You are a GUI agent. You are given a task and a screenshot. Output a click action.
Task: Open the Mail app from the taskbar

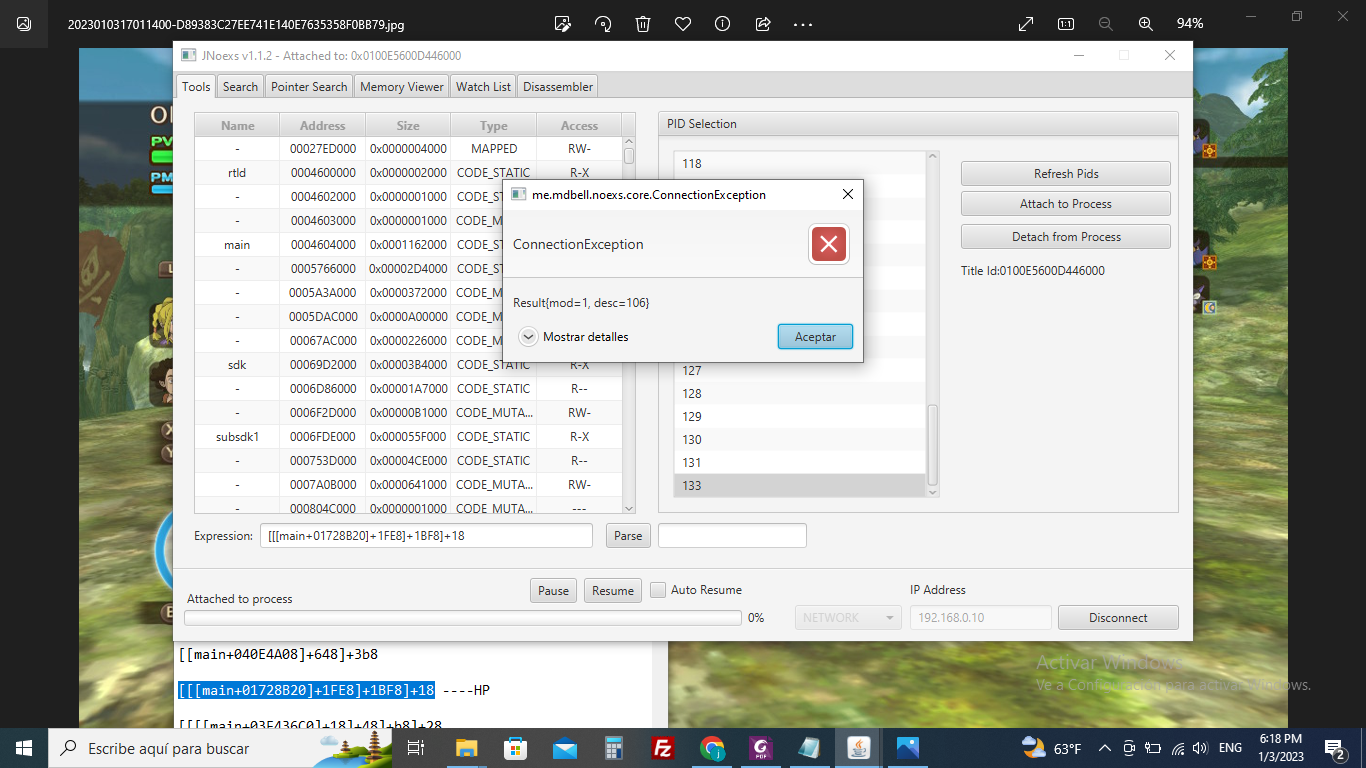(564, 748)
